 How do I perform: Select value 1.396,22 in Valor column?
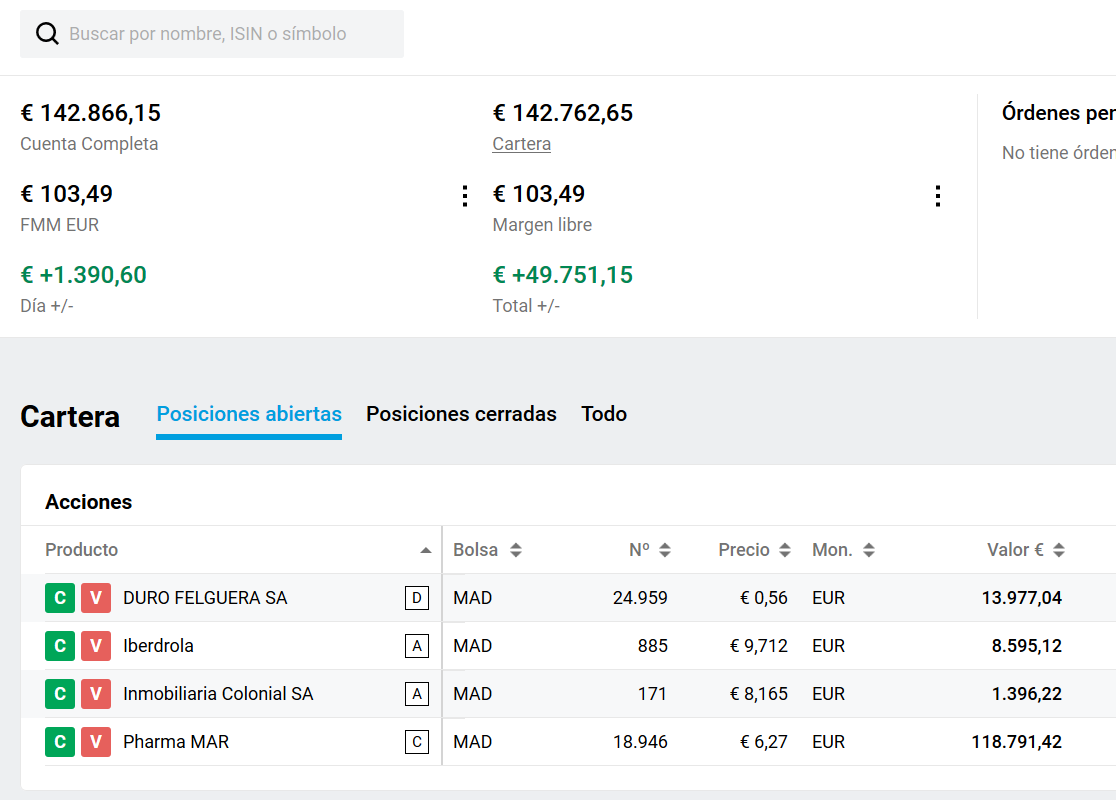pyautogui.click(x=1026, y=694)
